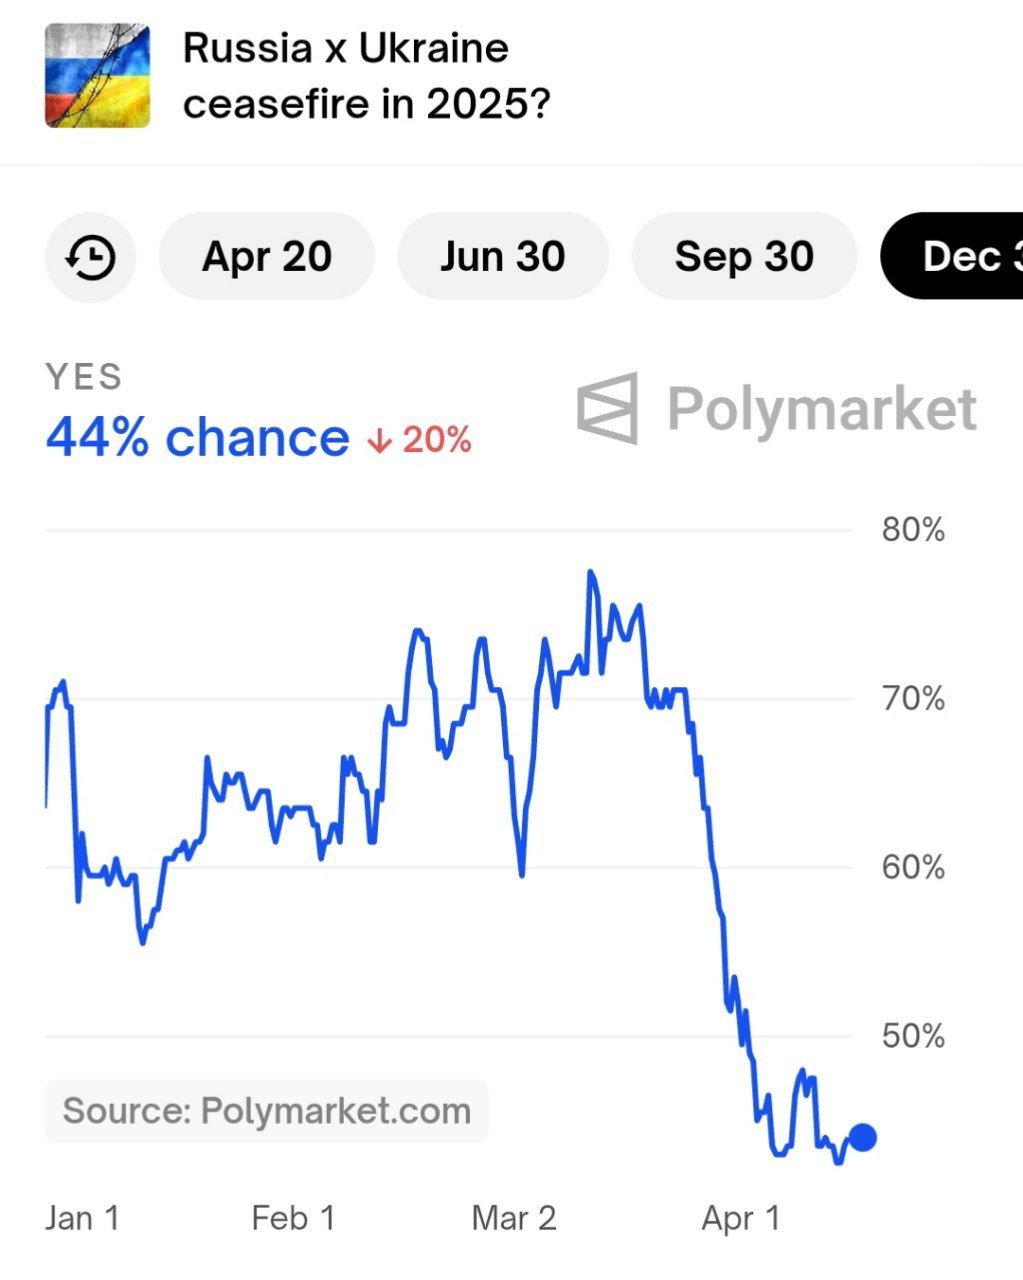Select the Apr 20 date tab

click(267, 257)
